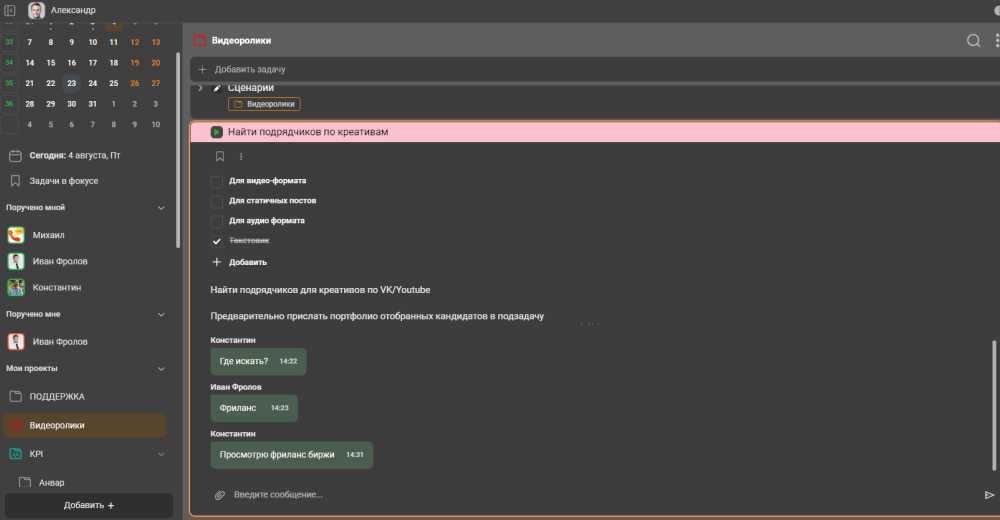Click the orange "Видеоролики" project tag
This screenshot has width=1000, height=520.
tap(264, 104)
